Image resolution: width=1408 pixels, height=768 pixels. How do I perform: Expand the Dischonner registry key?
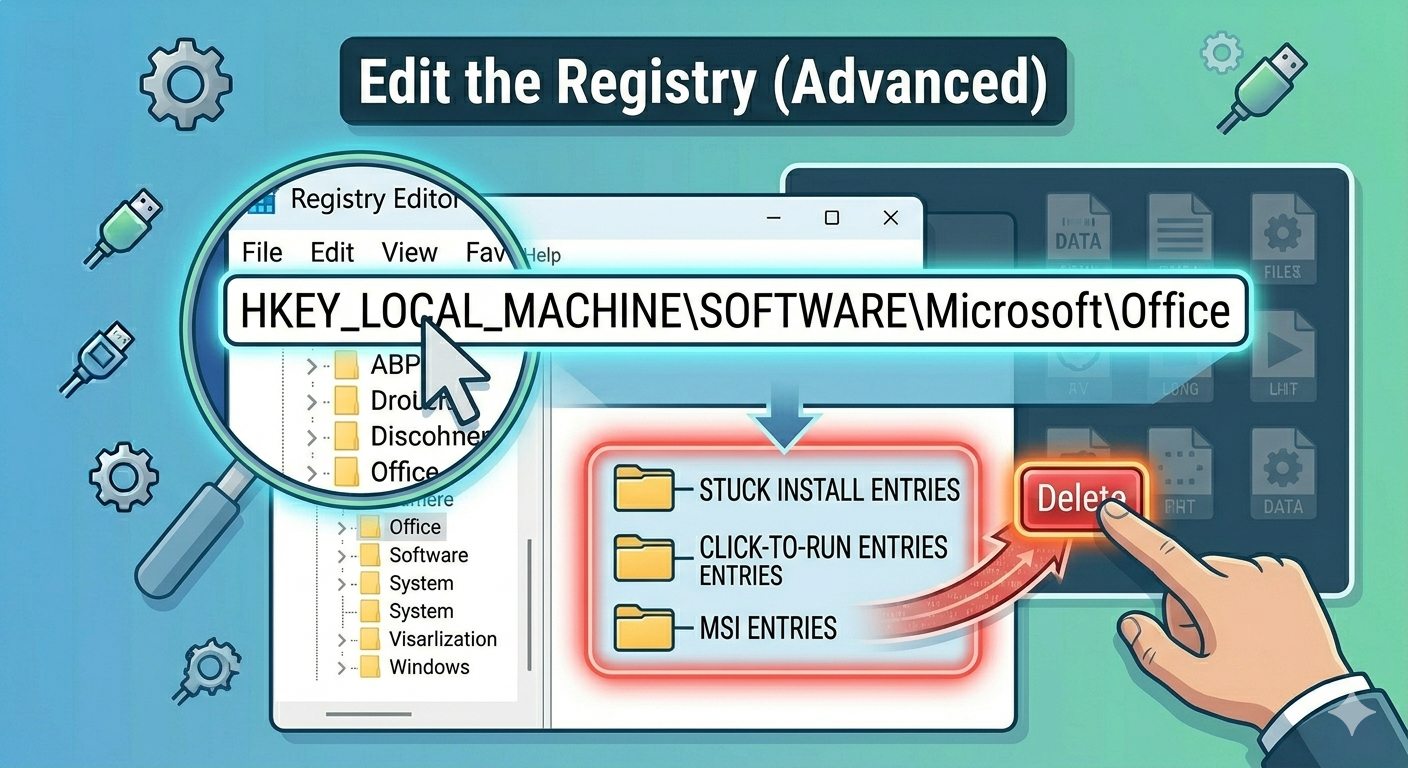(312, 437)
